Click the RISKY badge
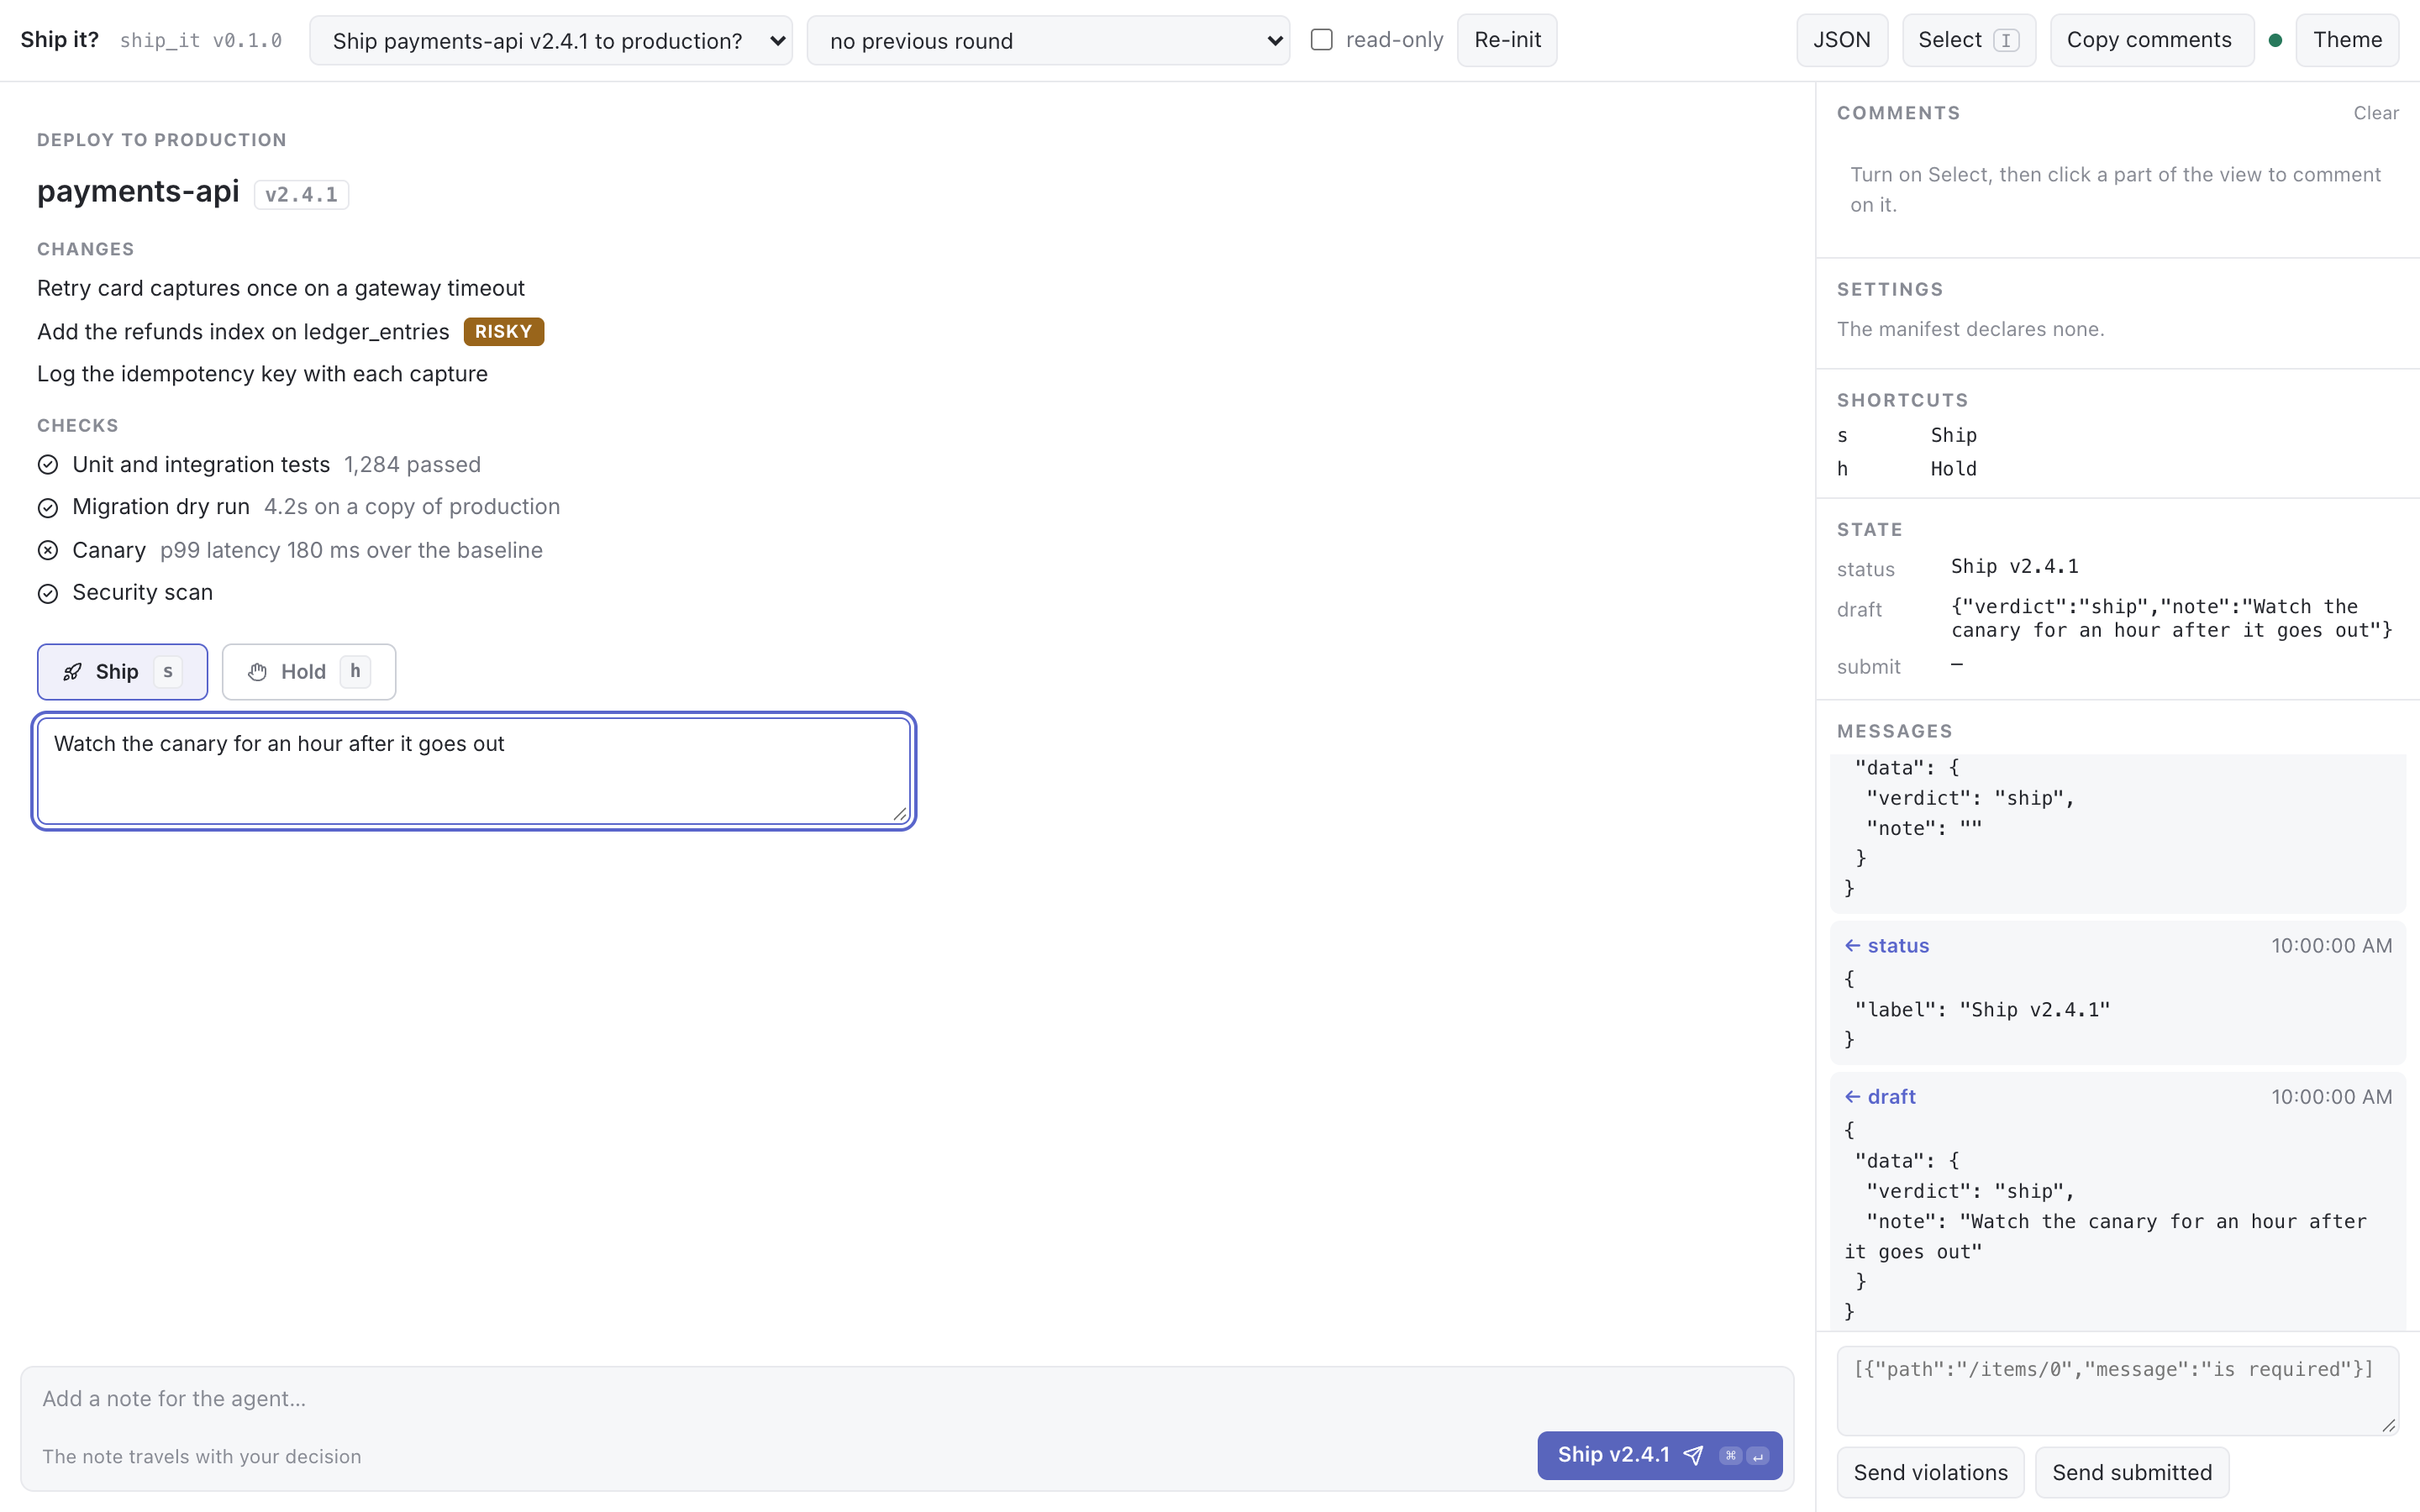Viewport: 2420px width, 1512px height. pyautogui.click(x=504, y=331)
